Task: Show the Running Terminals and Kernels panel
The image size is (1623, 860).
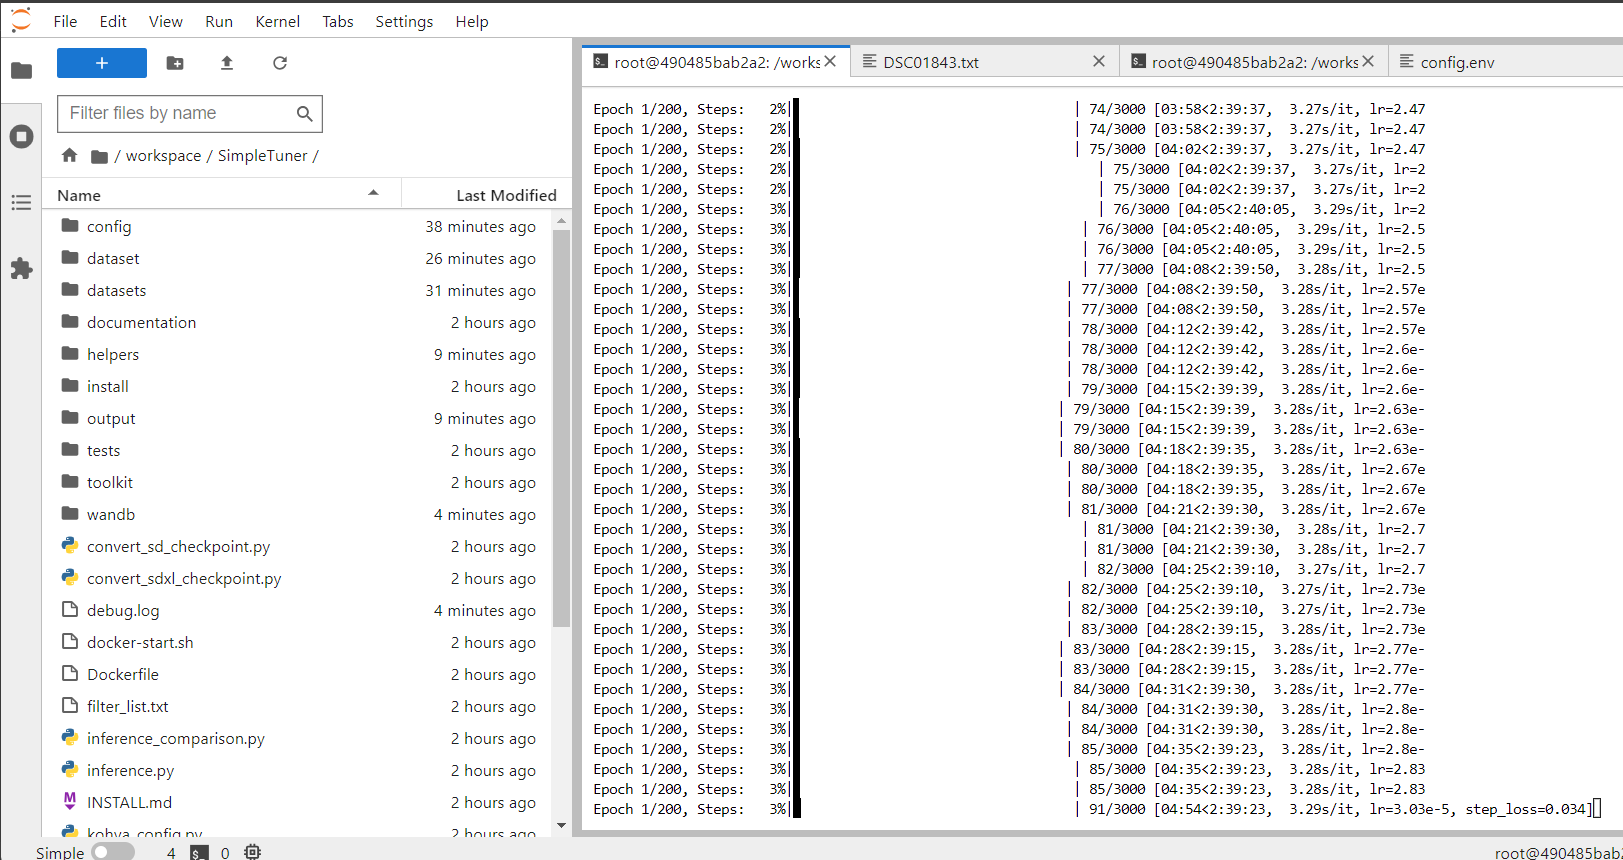Action: pyautogui.click(x=21, y=136)
